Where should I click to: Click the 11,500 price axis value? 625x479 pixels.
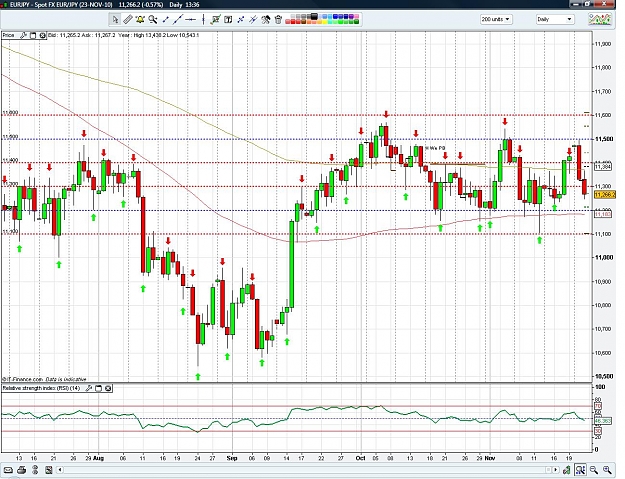[x=604, y=139]
